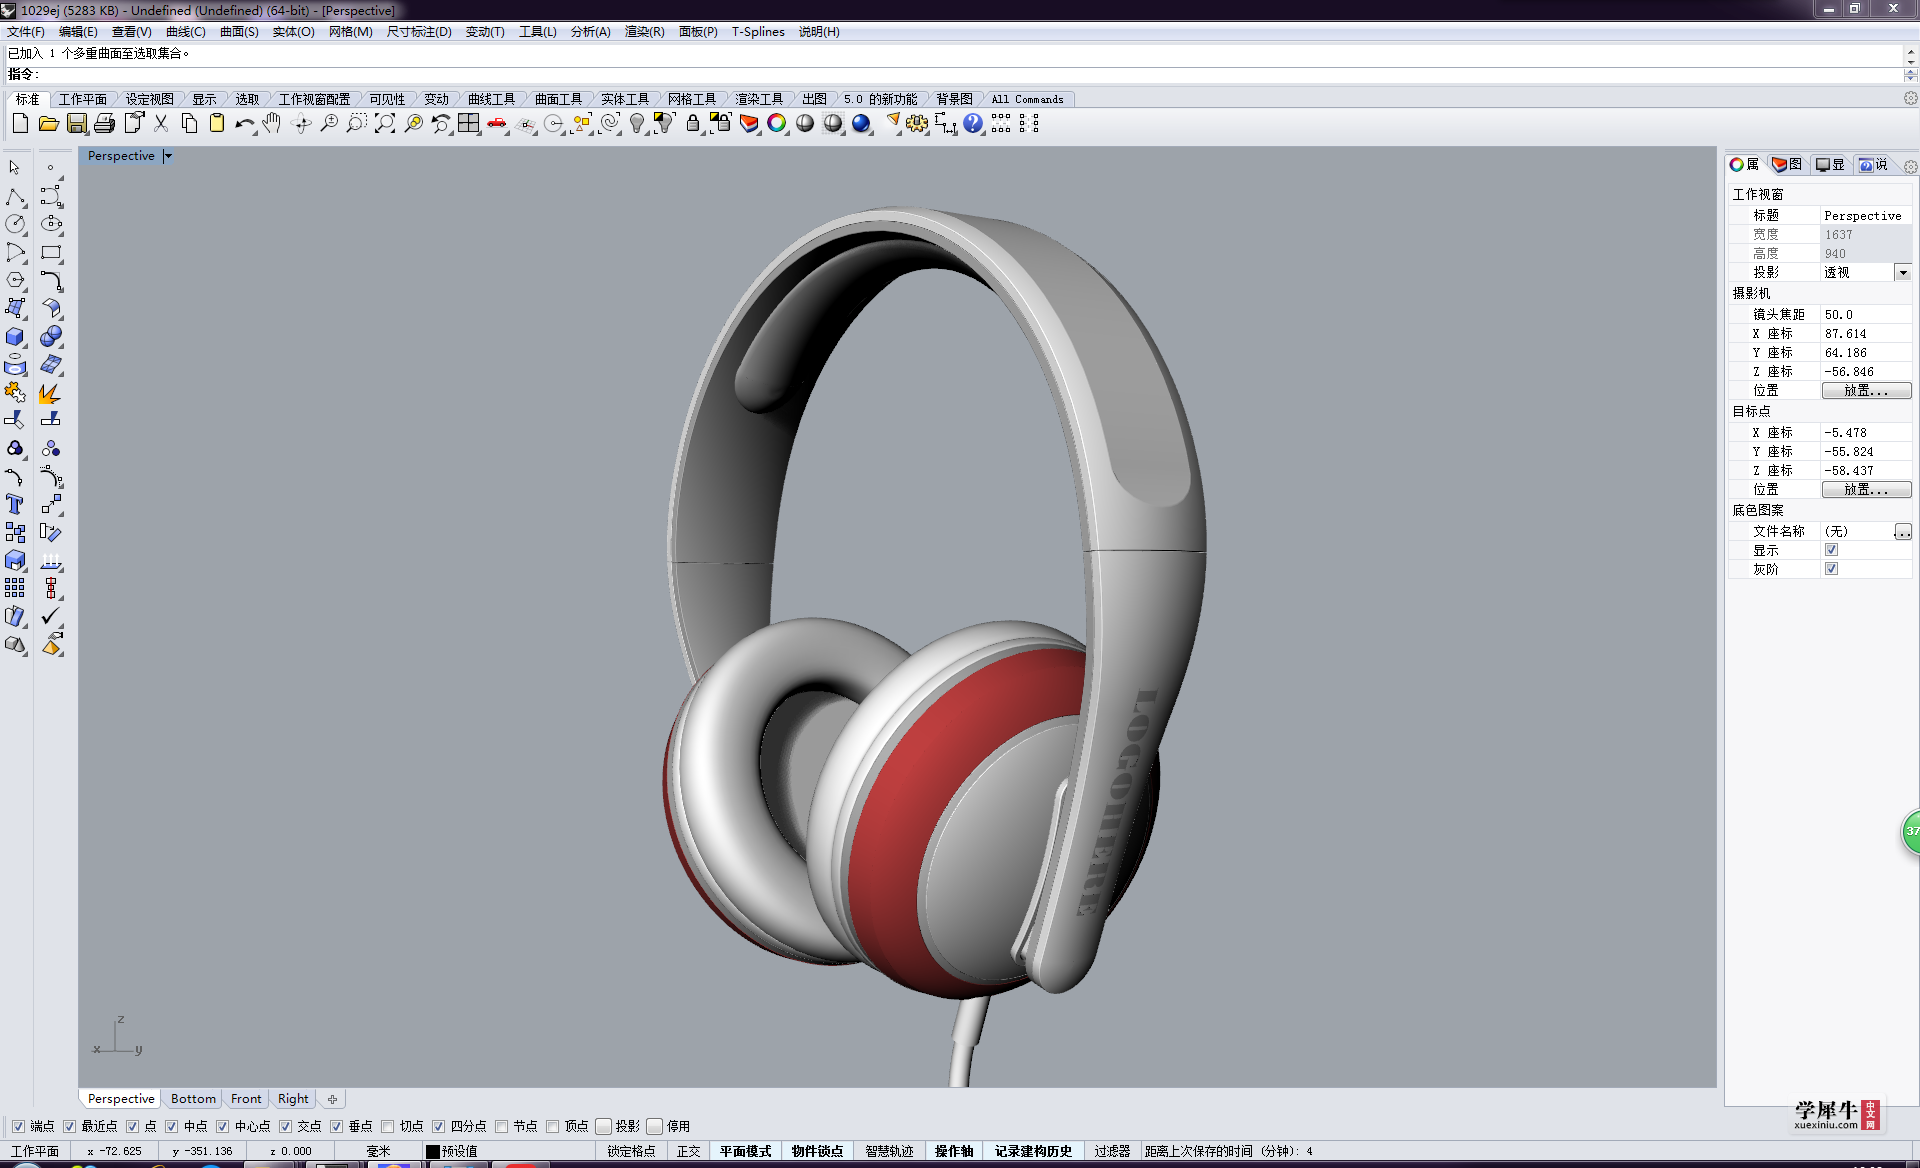The width and height of the screenshot is (1920, 1168).
Task: Click the light bulb hide objects icon
Action: click(x=637, y=123)
